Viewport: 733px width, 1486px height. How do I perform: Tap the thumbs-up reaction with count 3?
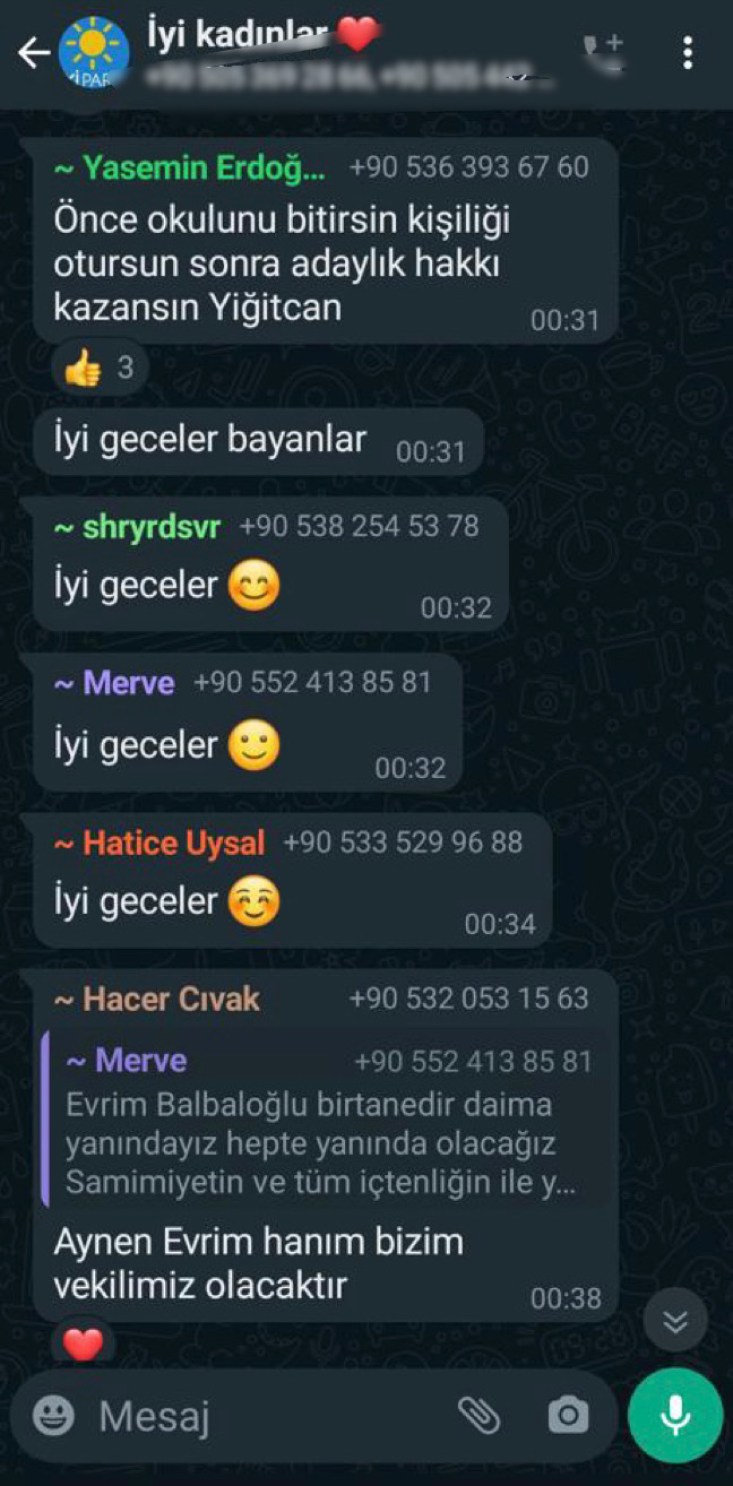pos(100,369)
